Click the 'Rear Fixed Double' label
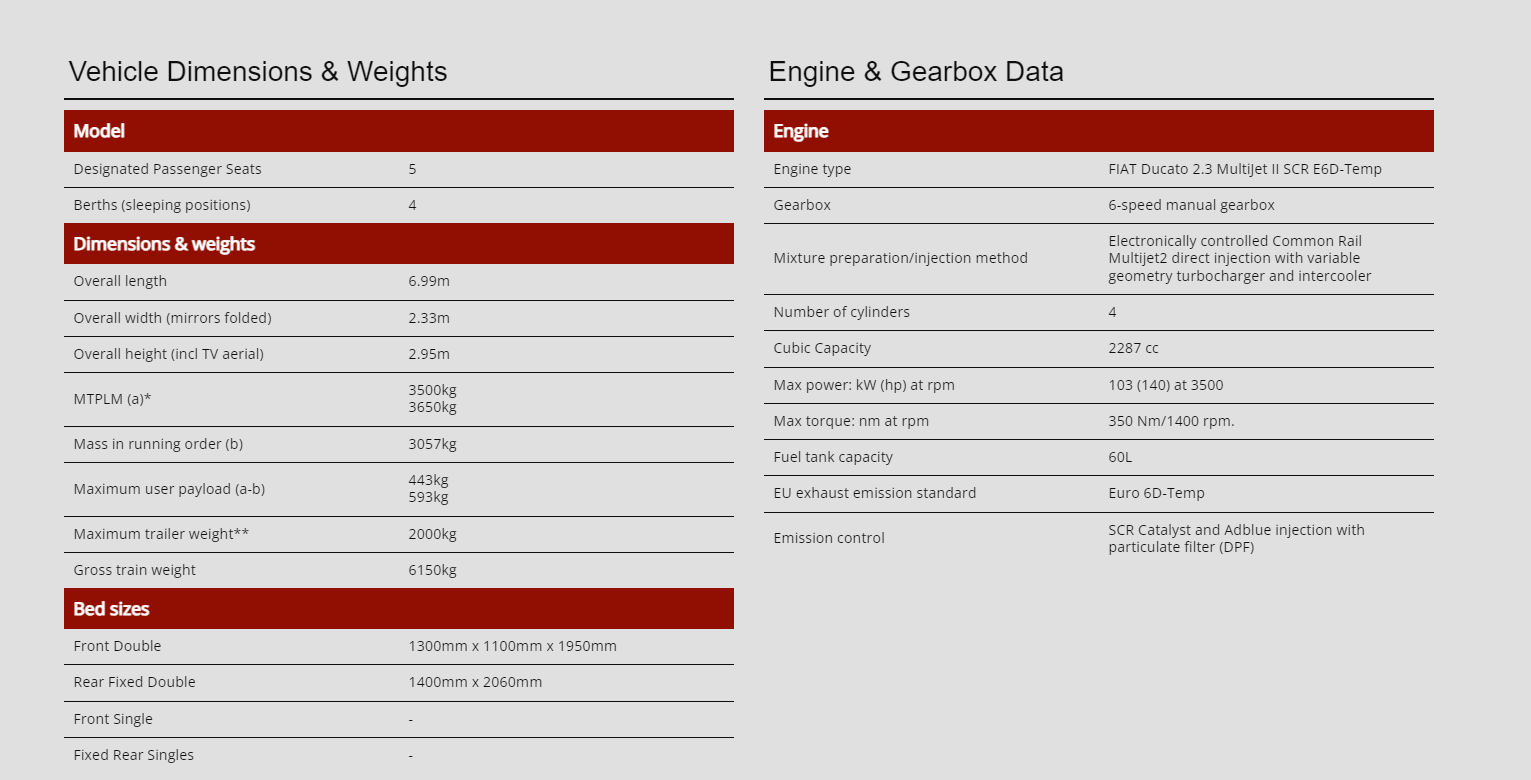 (134, 682)
